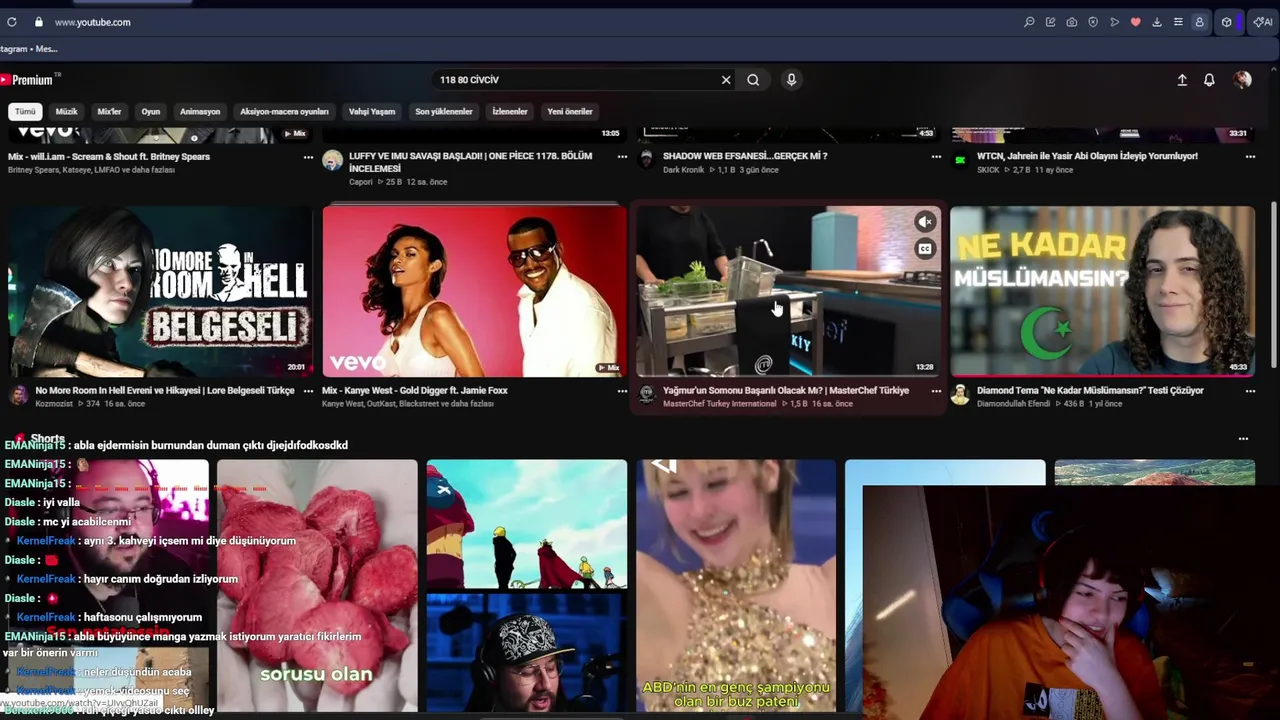
Task: Open the Shorts section three-dot menu
Action: [1243, 439]
